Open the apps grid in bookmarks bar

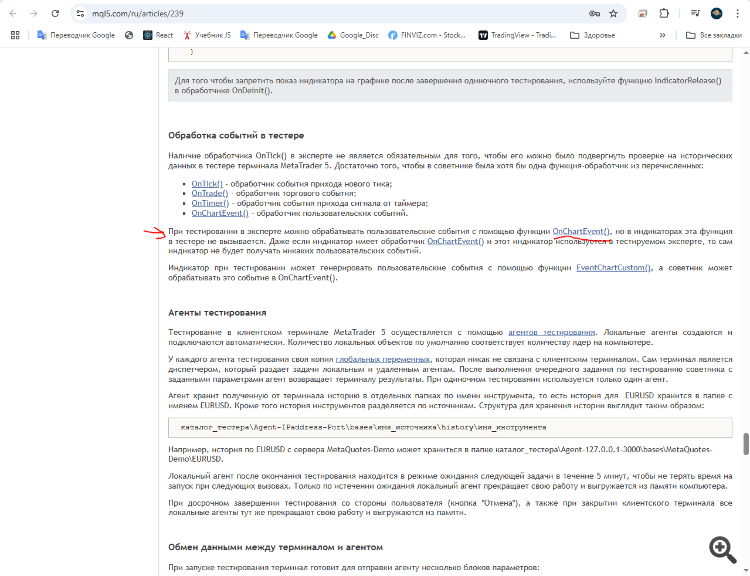point(15,35)
